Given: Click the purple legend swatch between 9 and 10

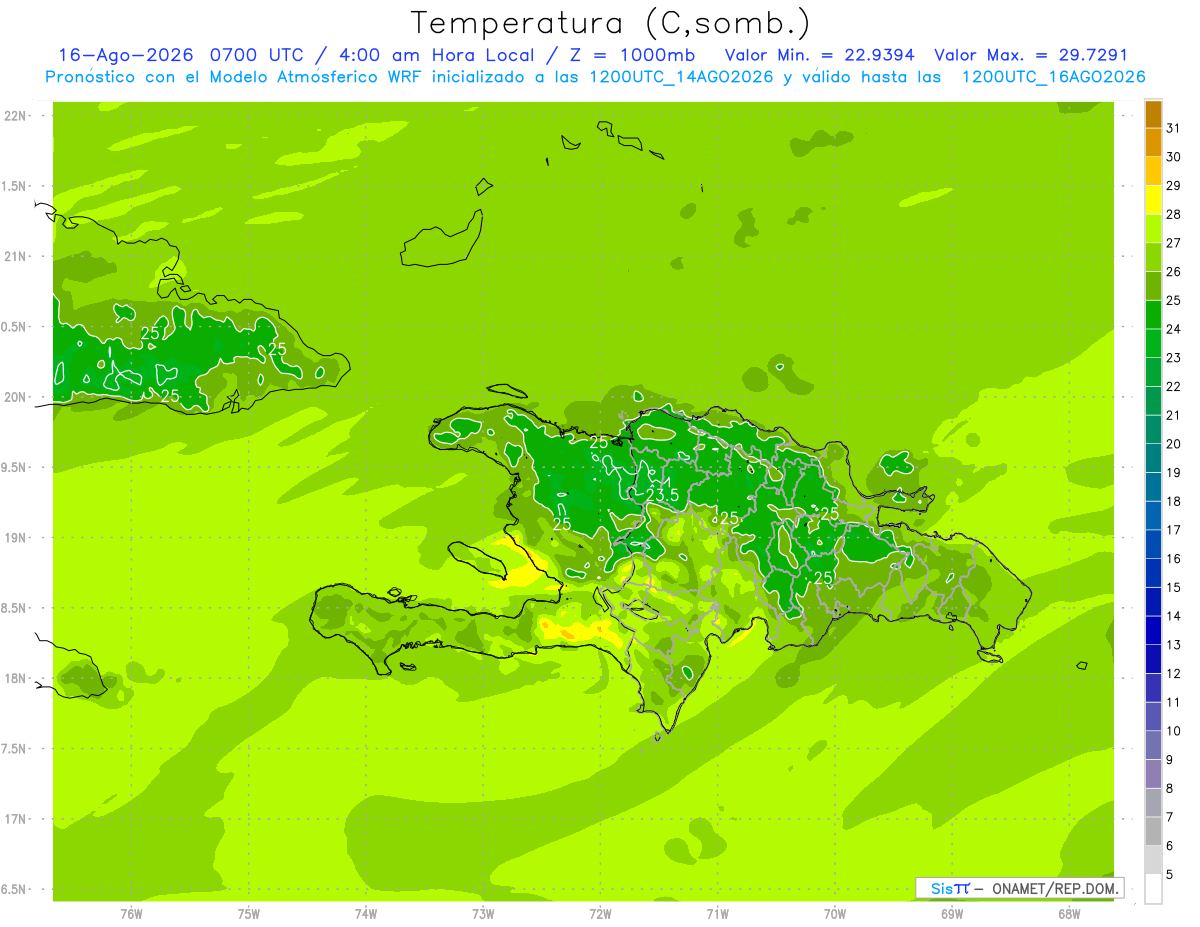Looking at the screenshot, I should 1153,745.
